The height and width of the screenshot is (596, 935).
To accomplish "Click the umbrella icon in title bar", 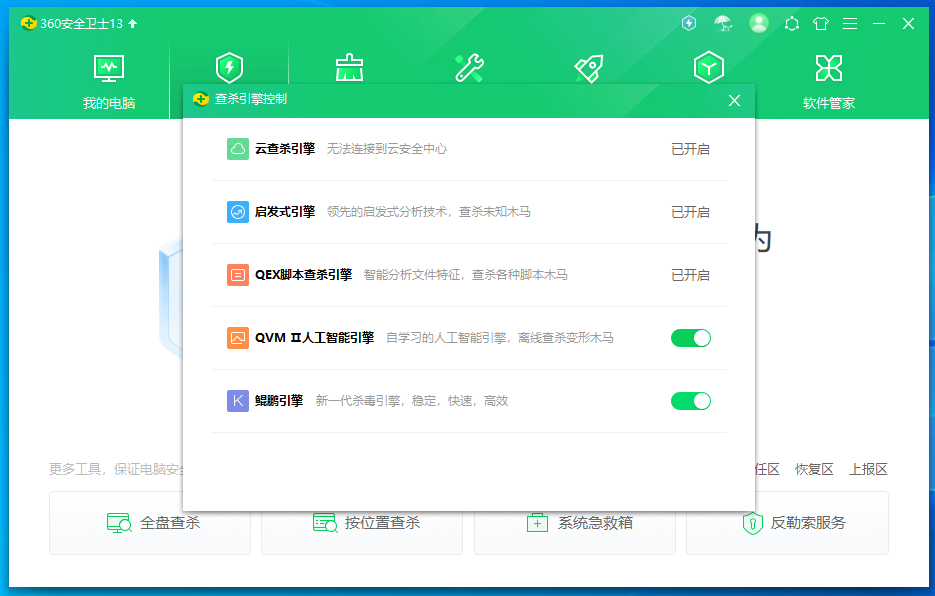I will click(x=723, y=23).
